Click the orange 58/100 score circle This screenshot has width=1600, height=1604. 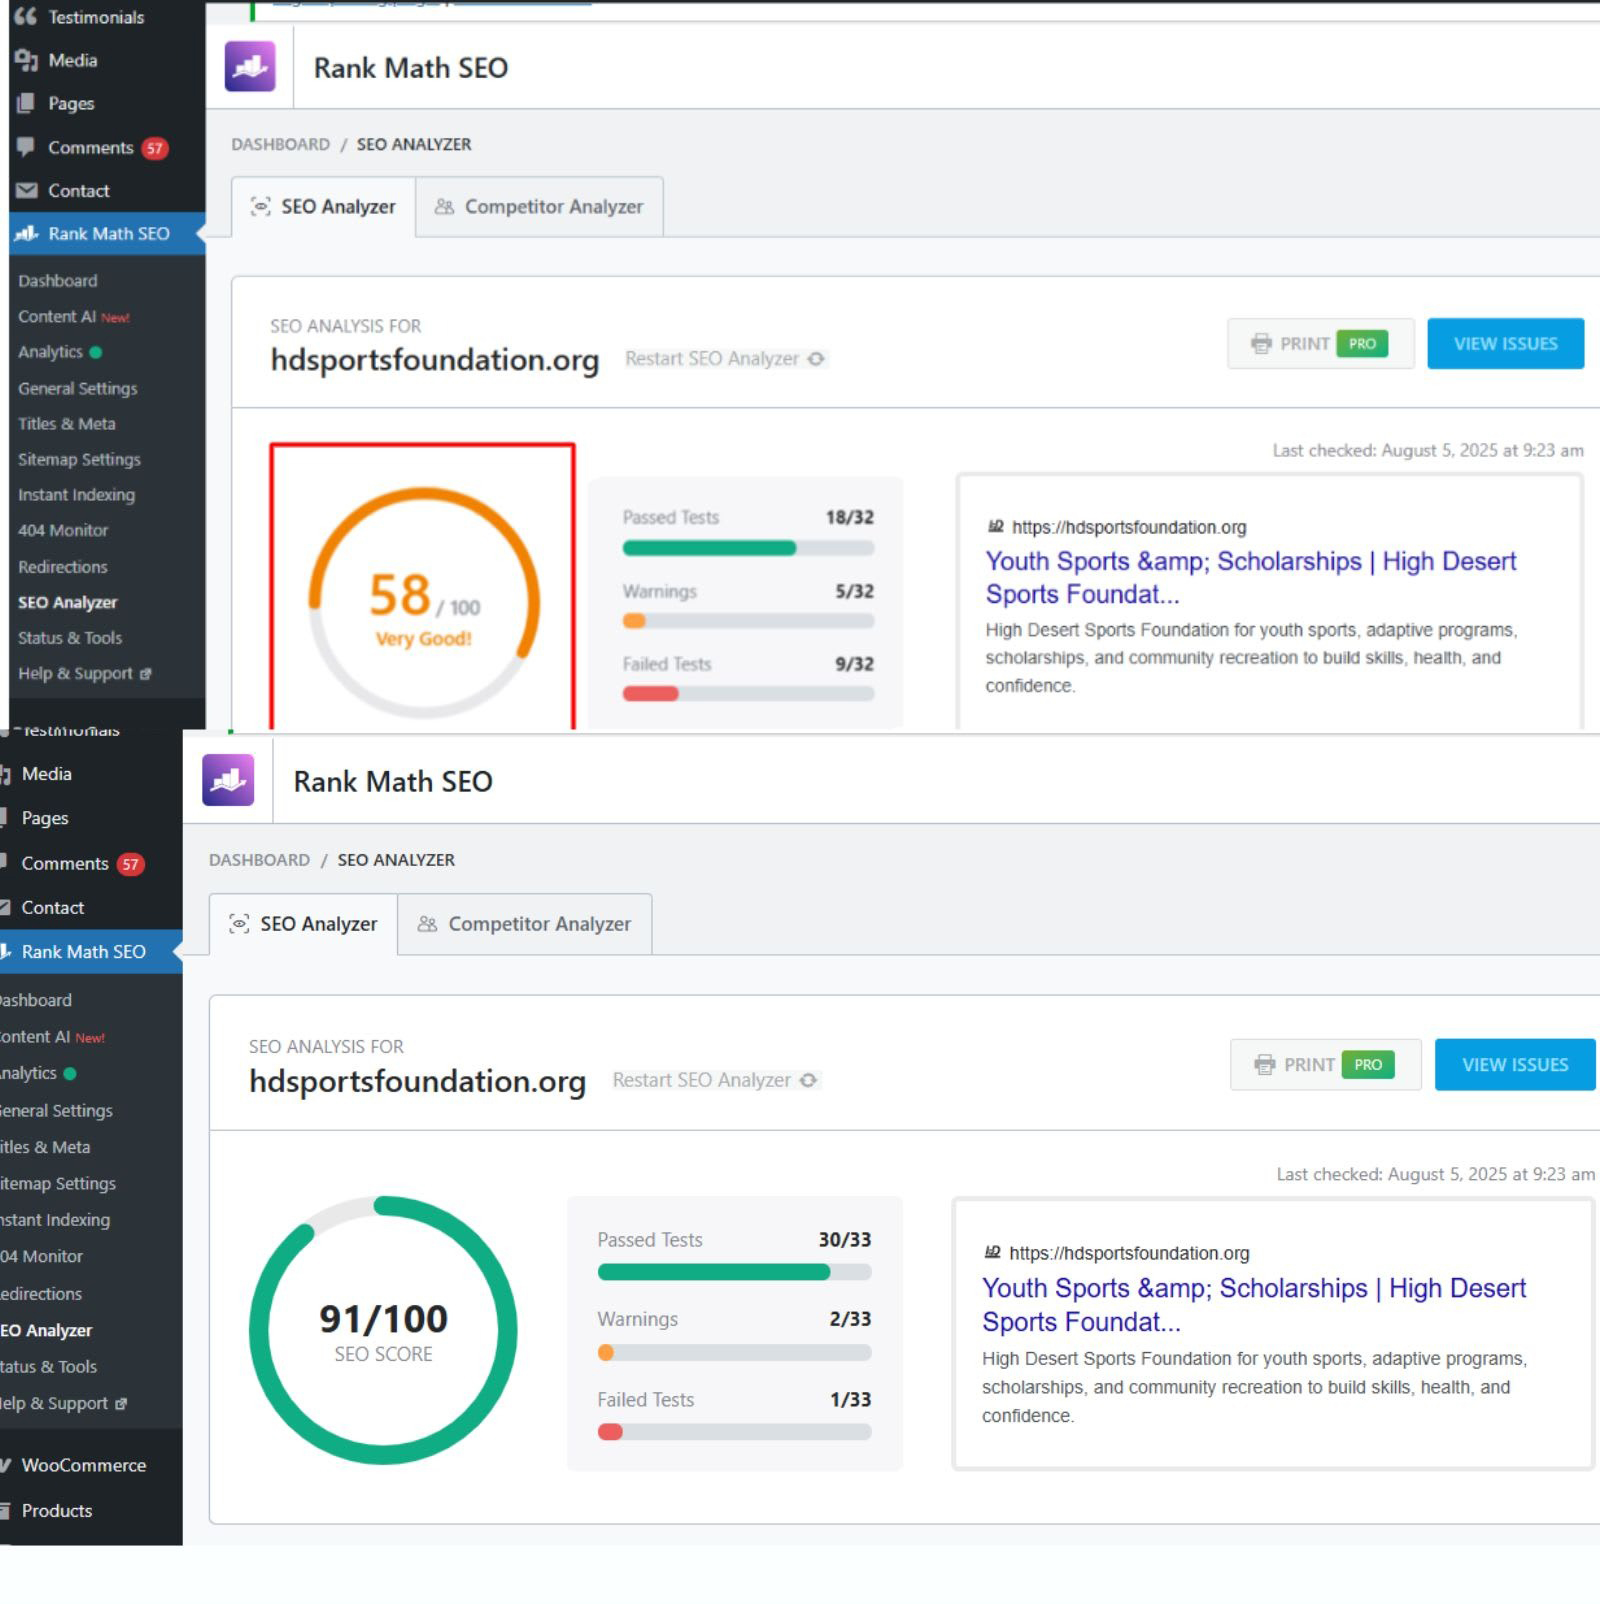click(423, 602)
